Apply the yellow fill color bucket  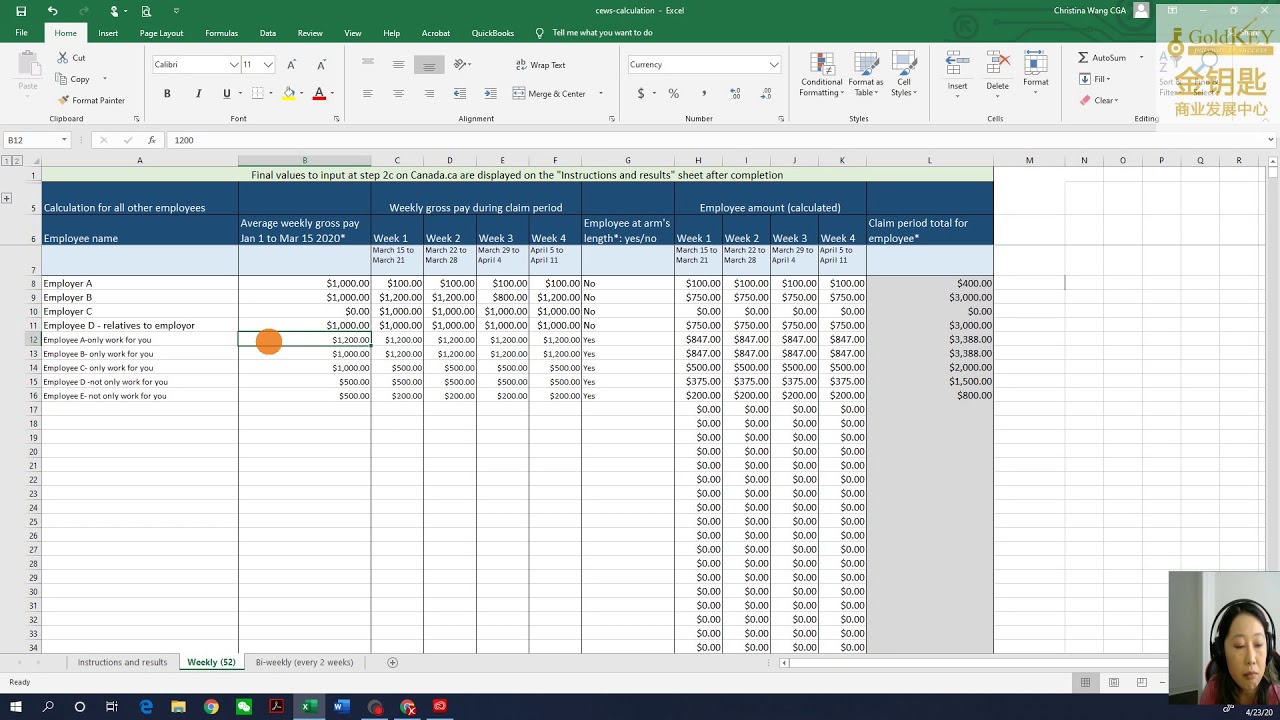tap(289, 93)
